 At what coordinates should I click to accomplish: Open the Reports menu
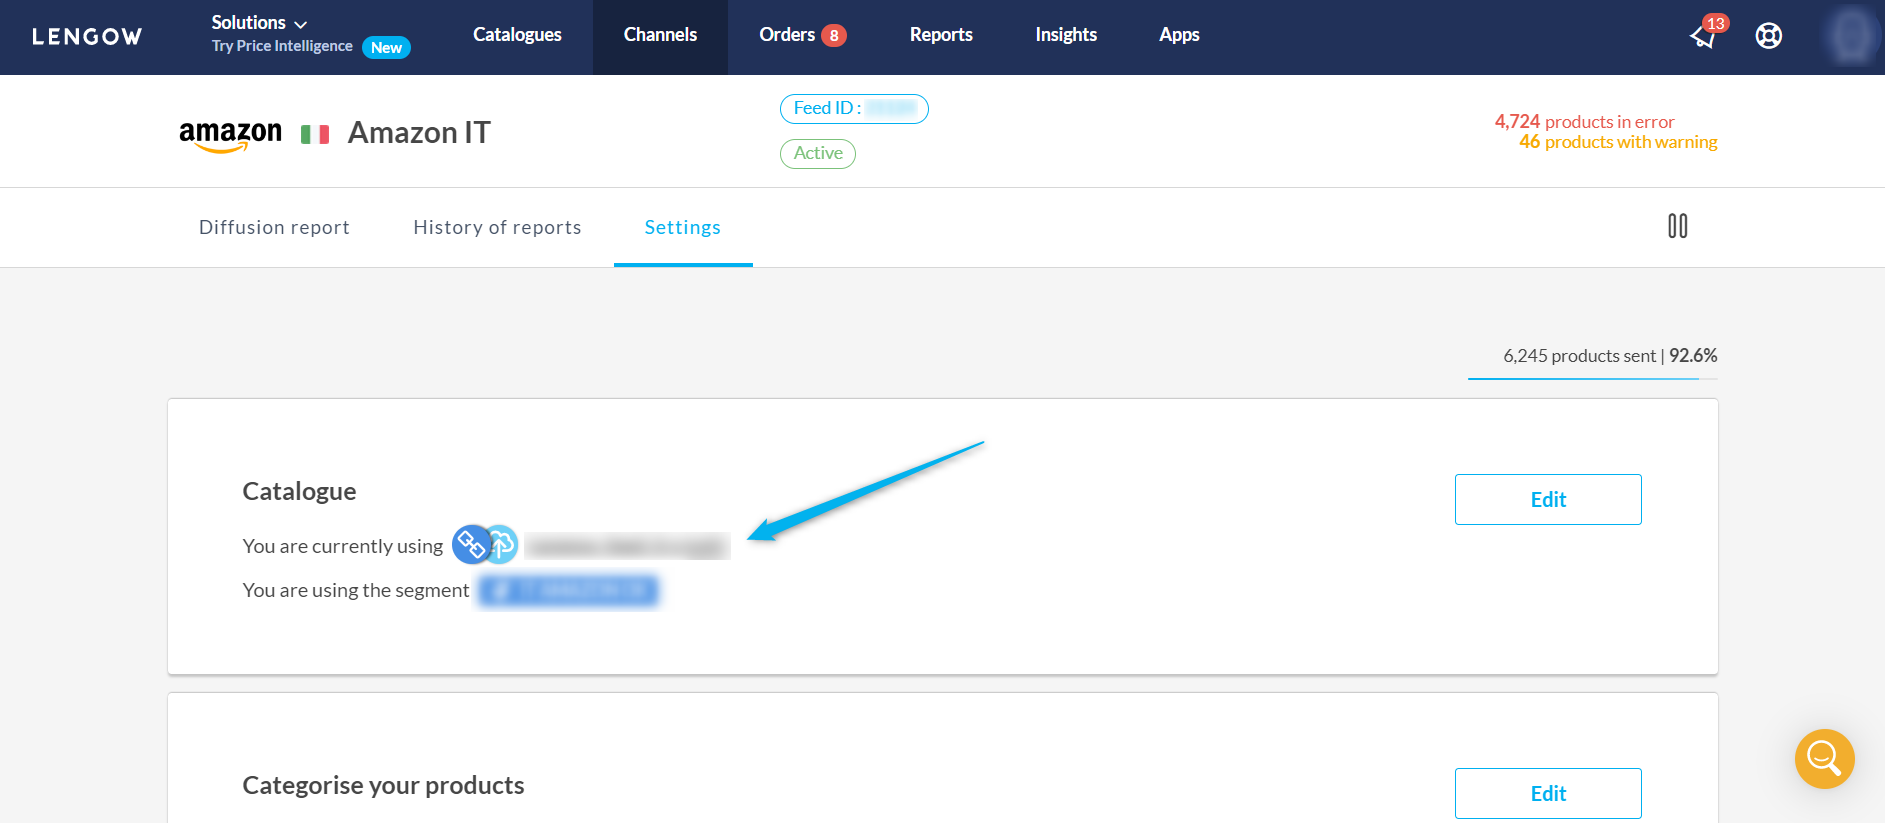[941, 35]
